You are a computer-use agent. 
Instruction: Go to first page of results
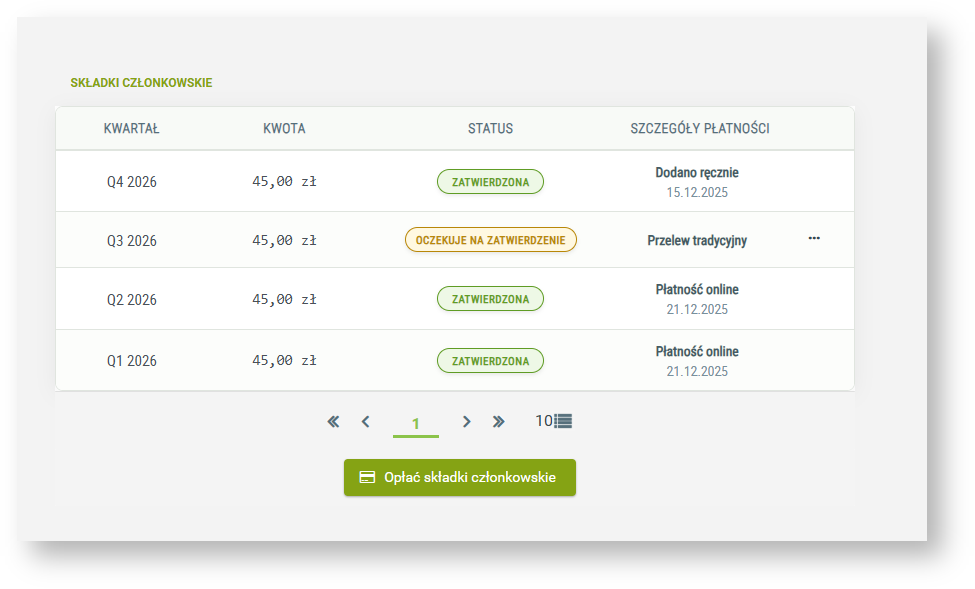click(x=333, y=422)
